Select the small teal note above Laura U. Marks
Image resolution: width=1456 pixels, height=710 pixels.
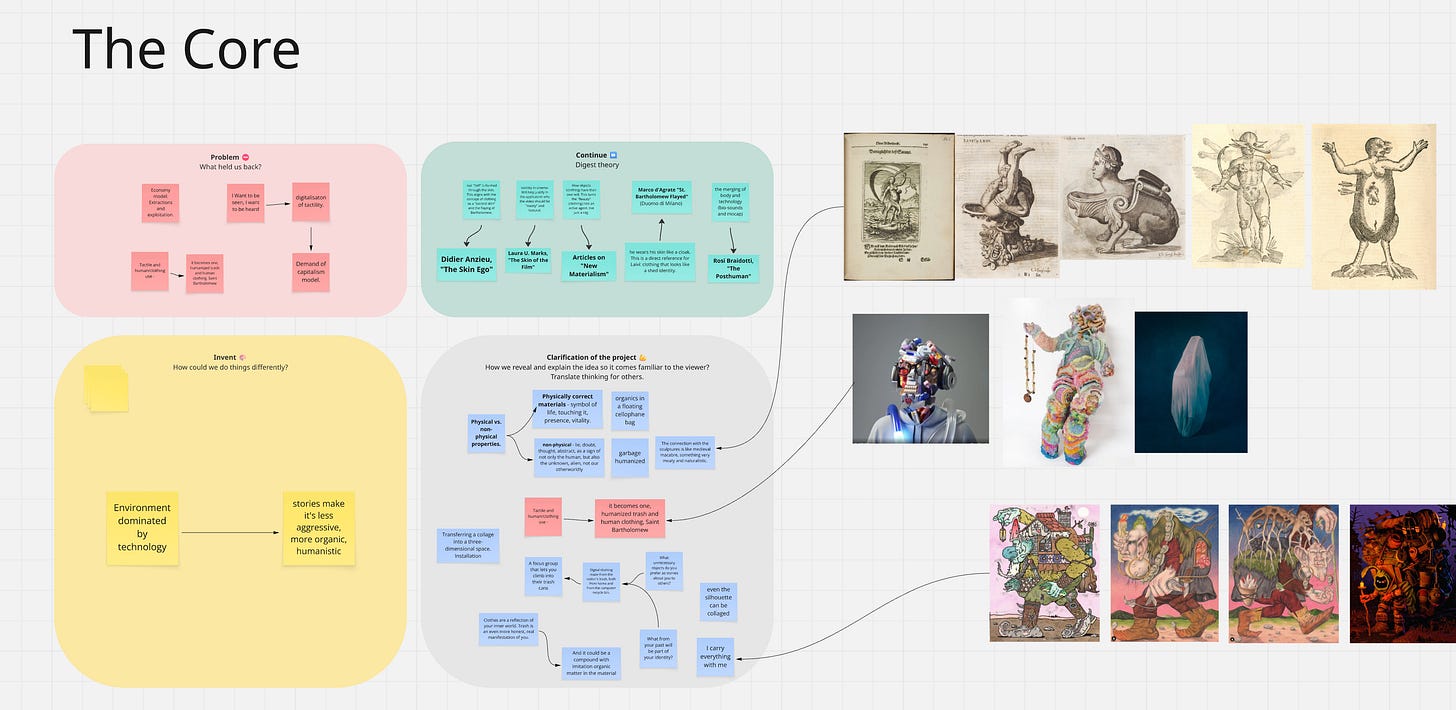(533, 200)
